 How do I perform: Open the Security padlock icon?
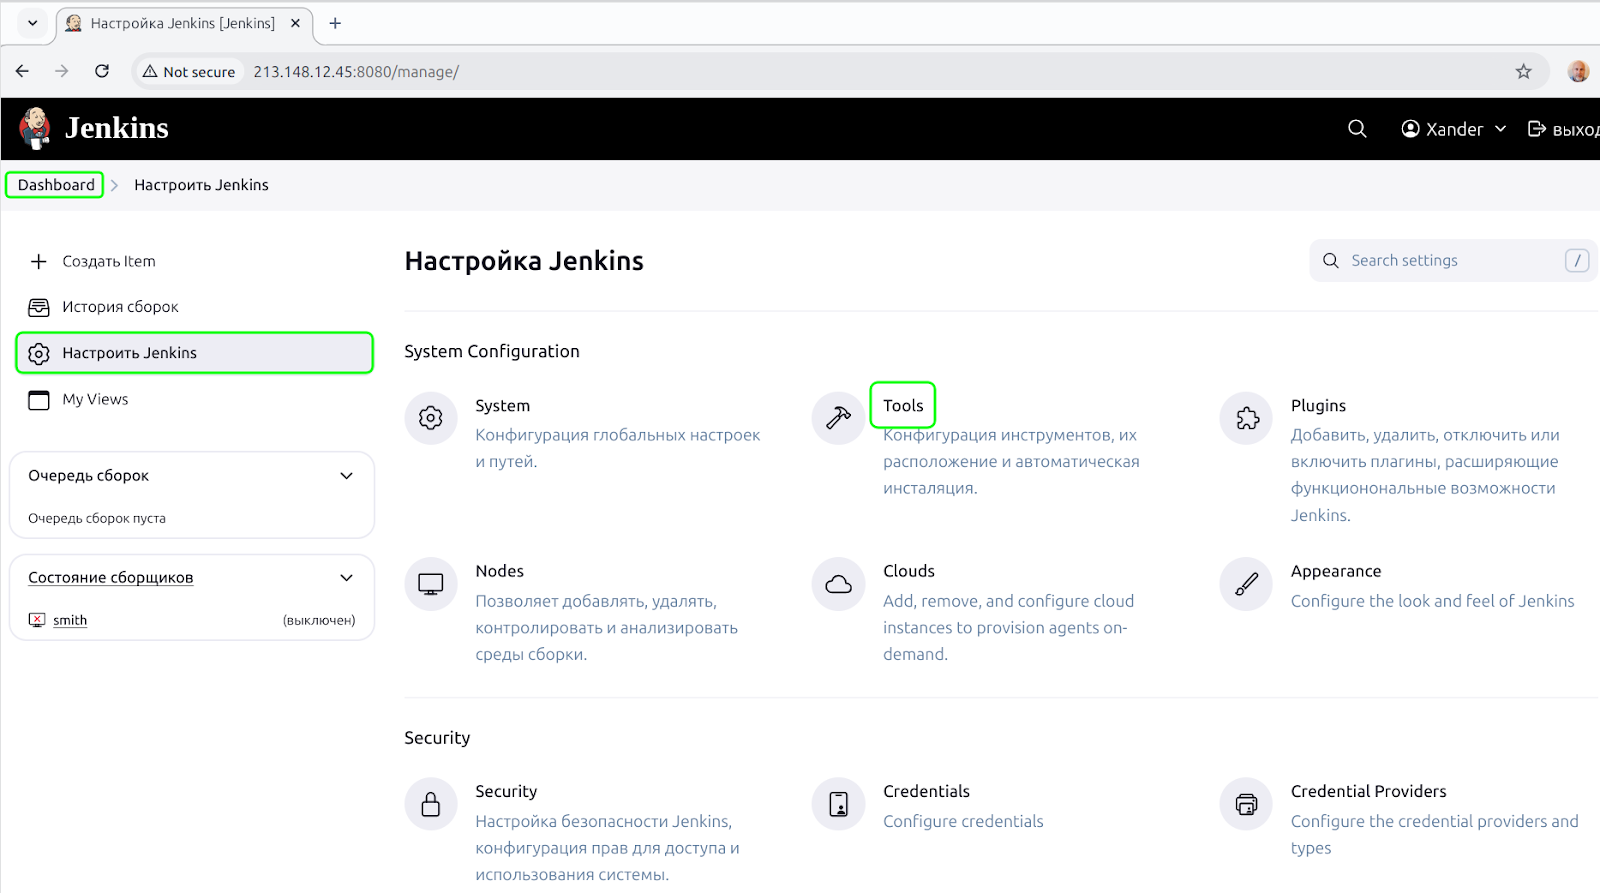[431, 804]
